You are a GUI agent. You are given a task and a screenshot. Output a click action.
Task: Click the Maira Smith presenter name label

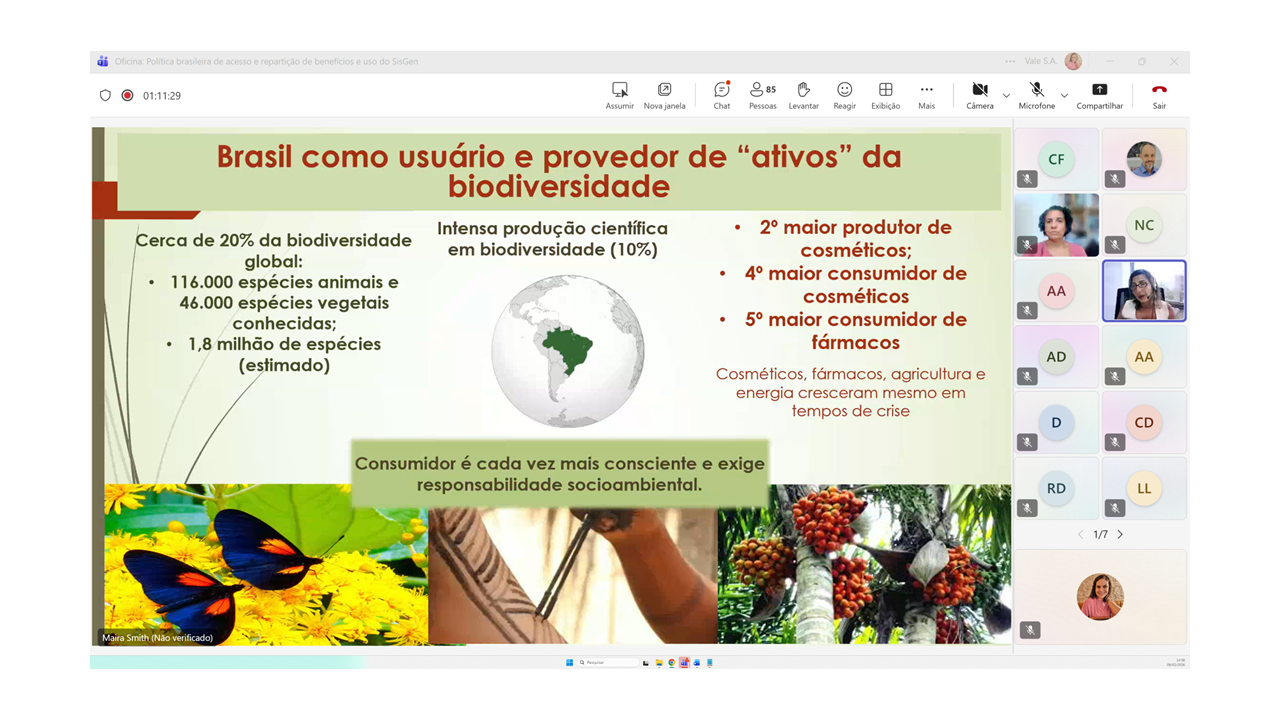pos(157,638)
